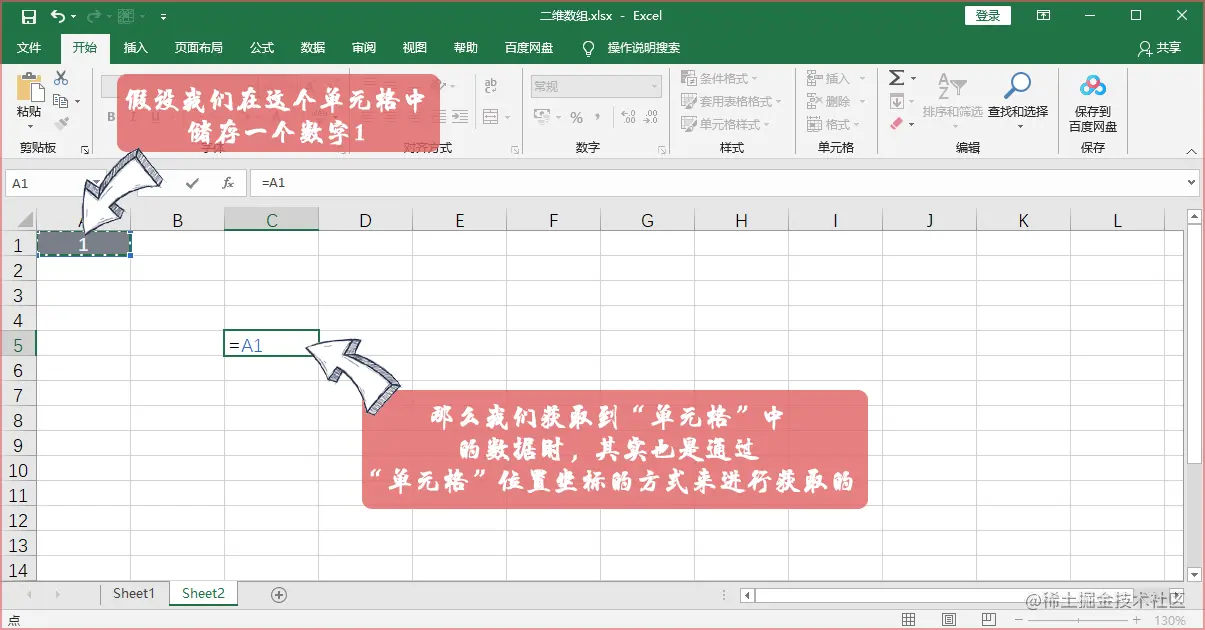Click the Merge and Center icon
Viewport: 1205px width, 630px height.
click(490, 117)
